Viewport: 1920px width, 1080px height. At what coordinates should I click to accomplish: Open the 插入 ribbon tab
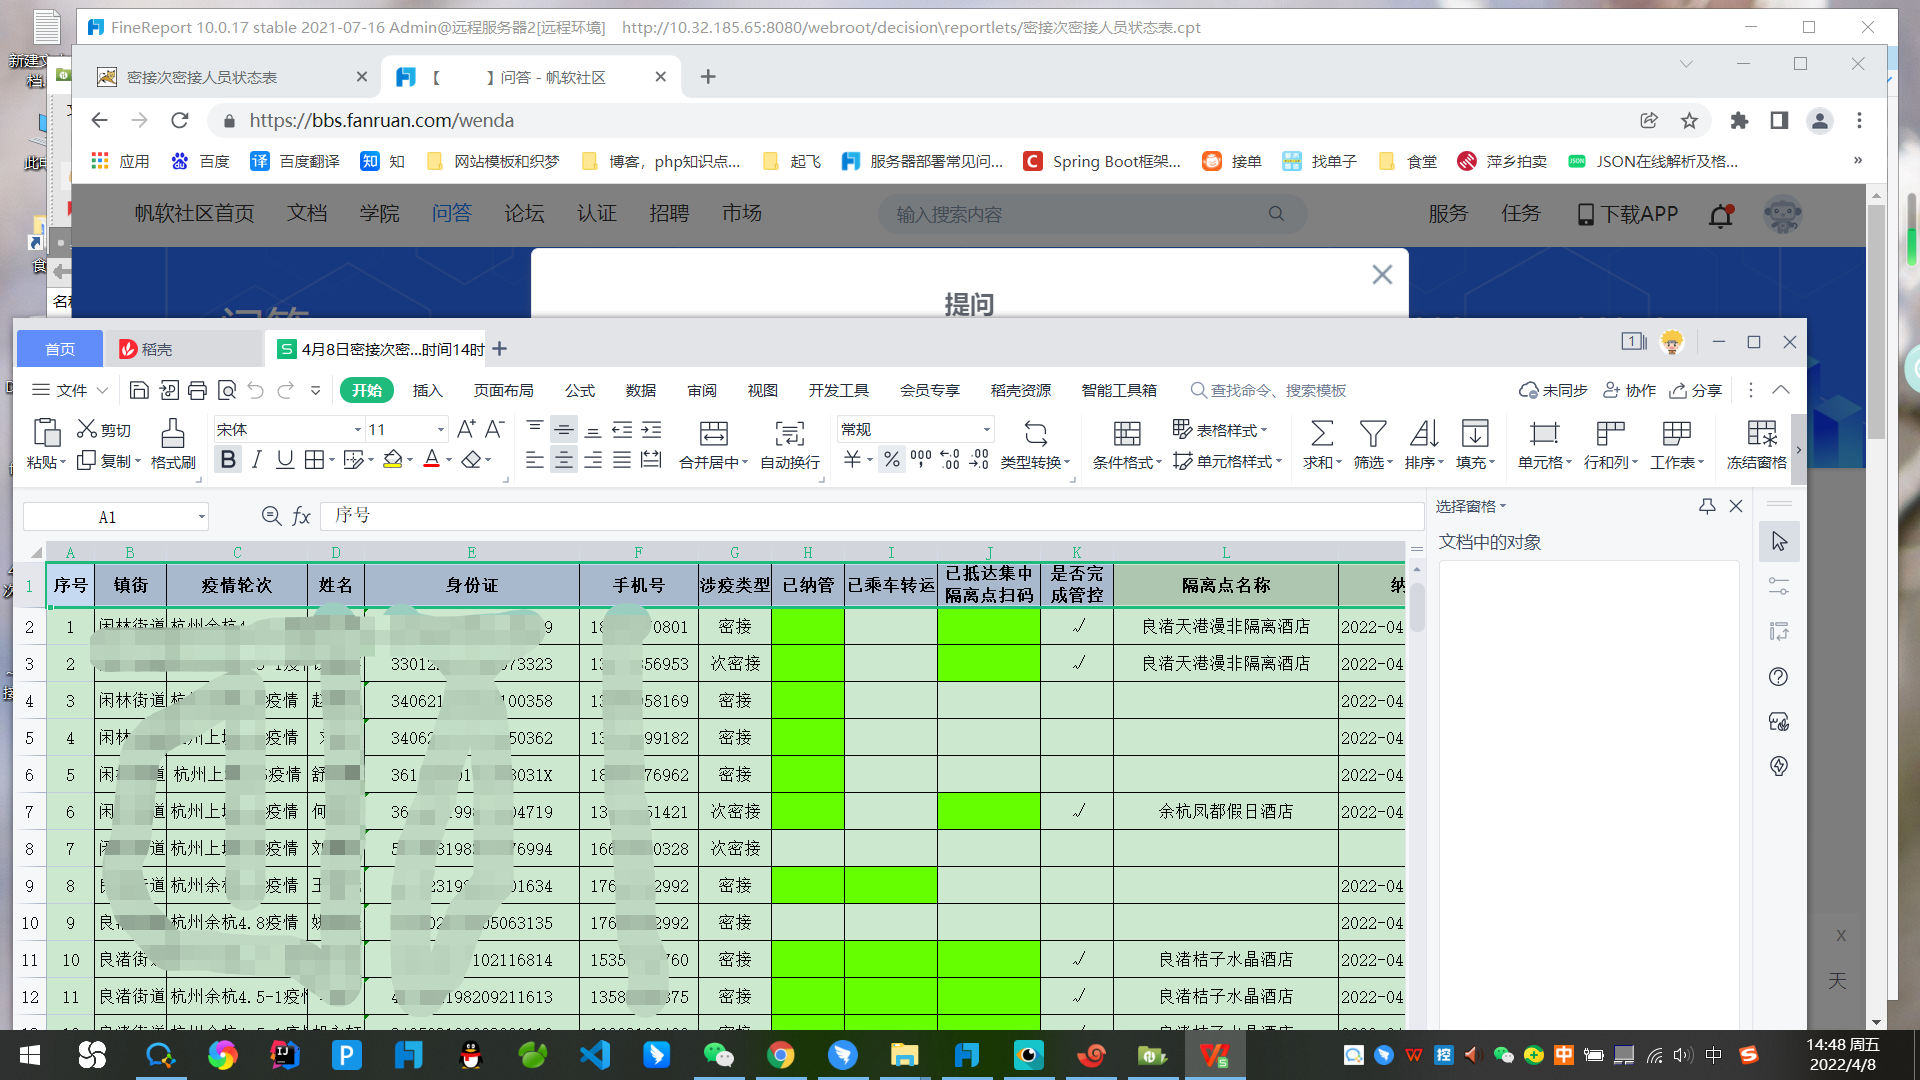point(427,390)
